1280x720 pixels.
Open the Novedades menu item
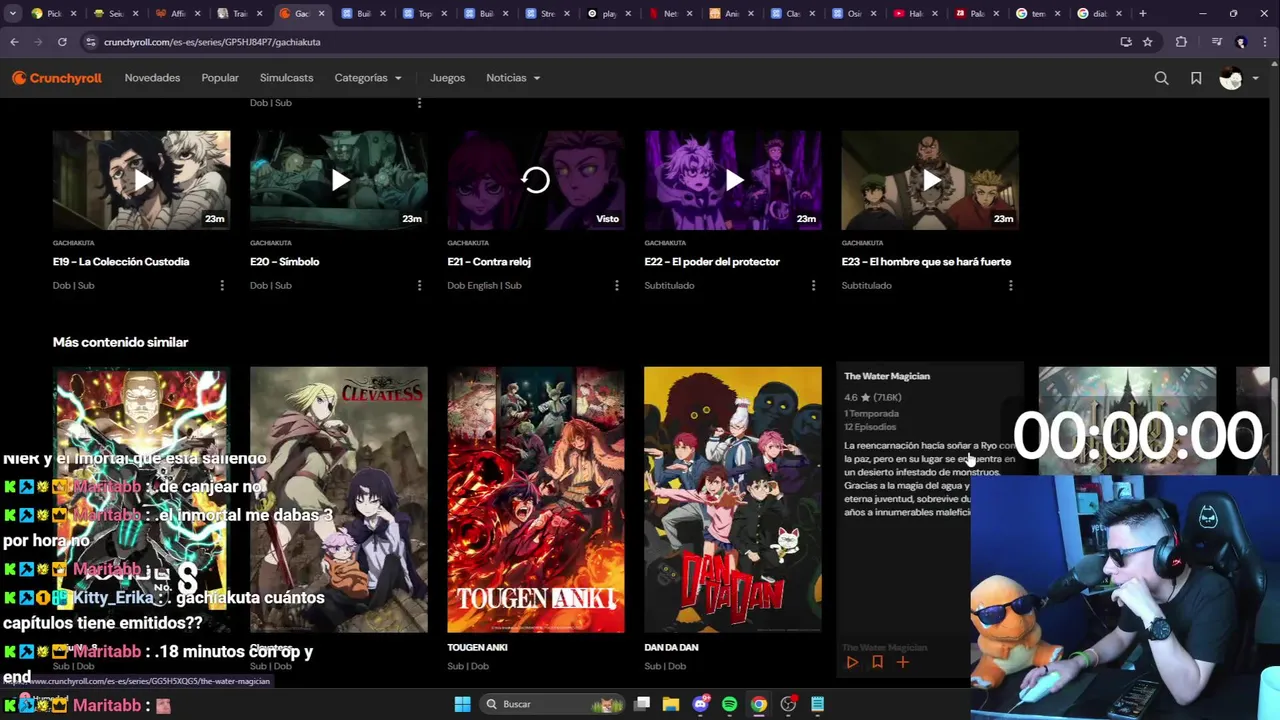coord(152,78)
